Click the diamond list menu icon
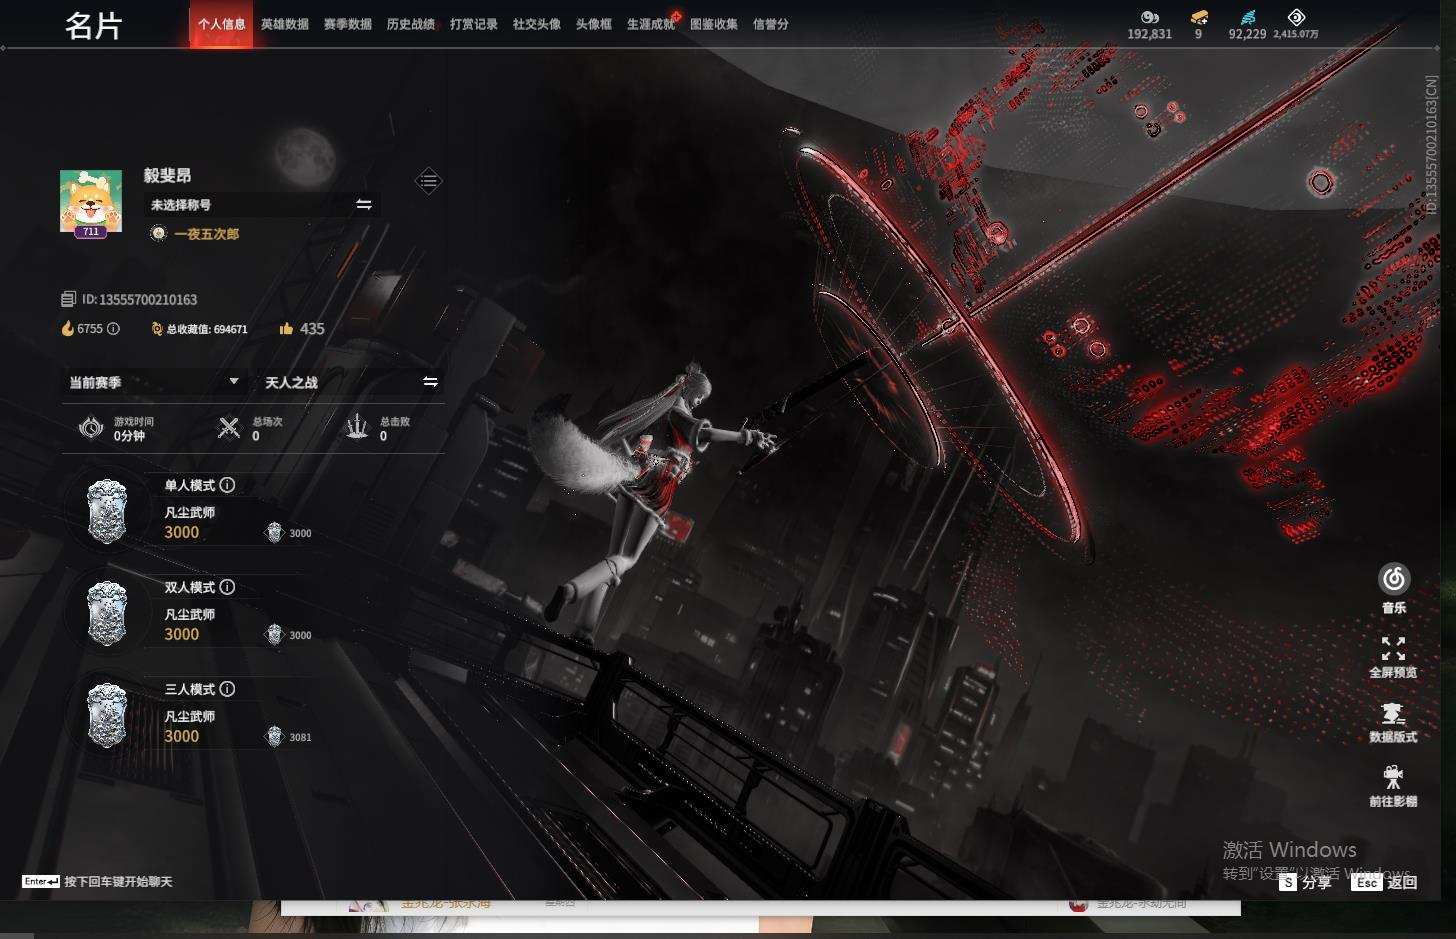 (x=428, y=181)
